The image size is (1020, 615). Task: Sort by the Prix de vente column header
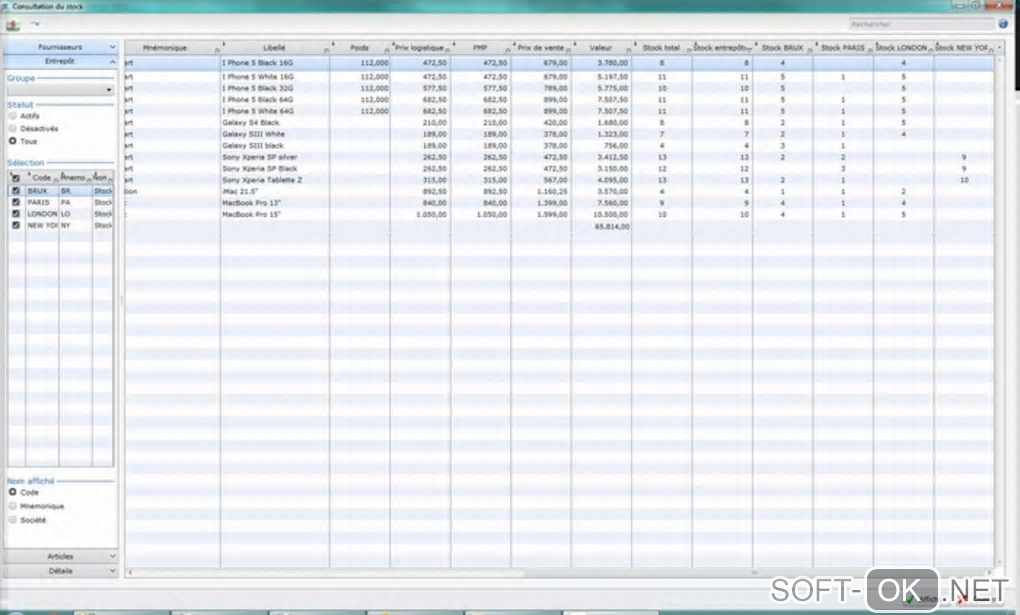[541, 48]
